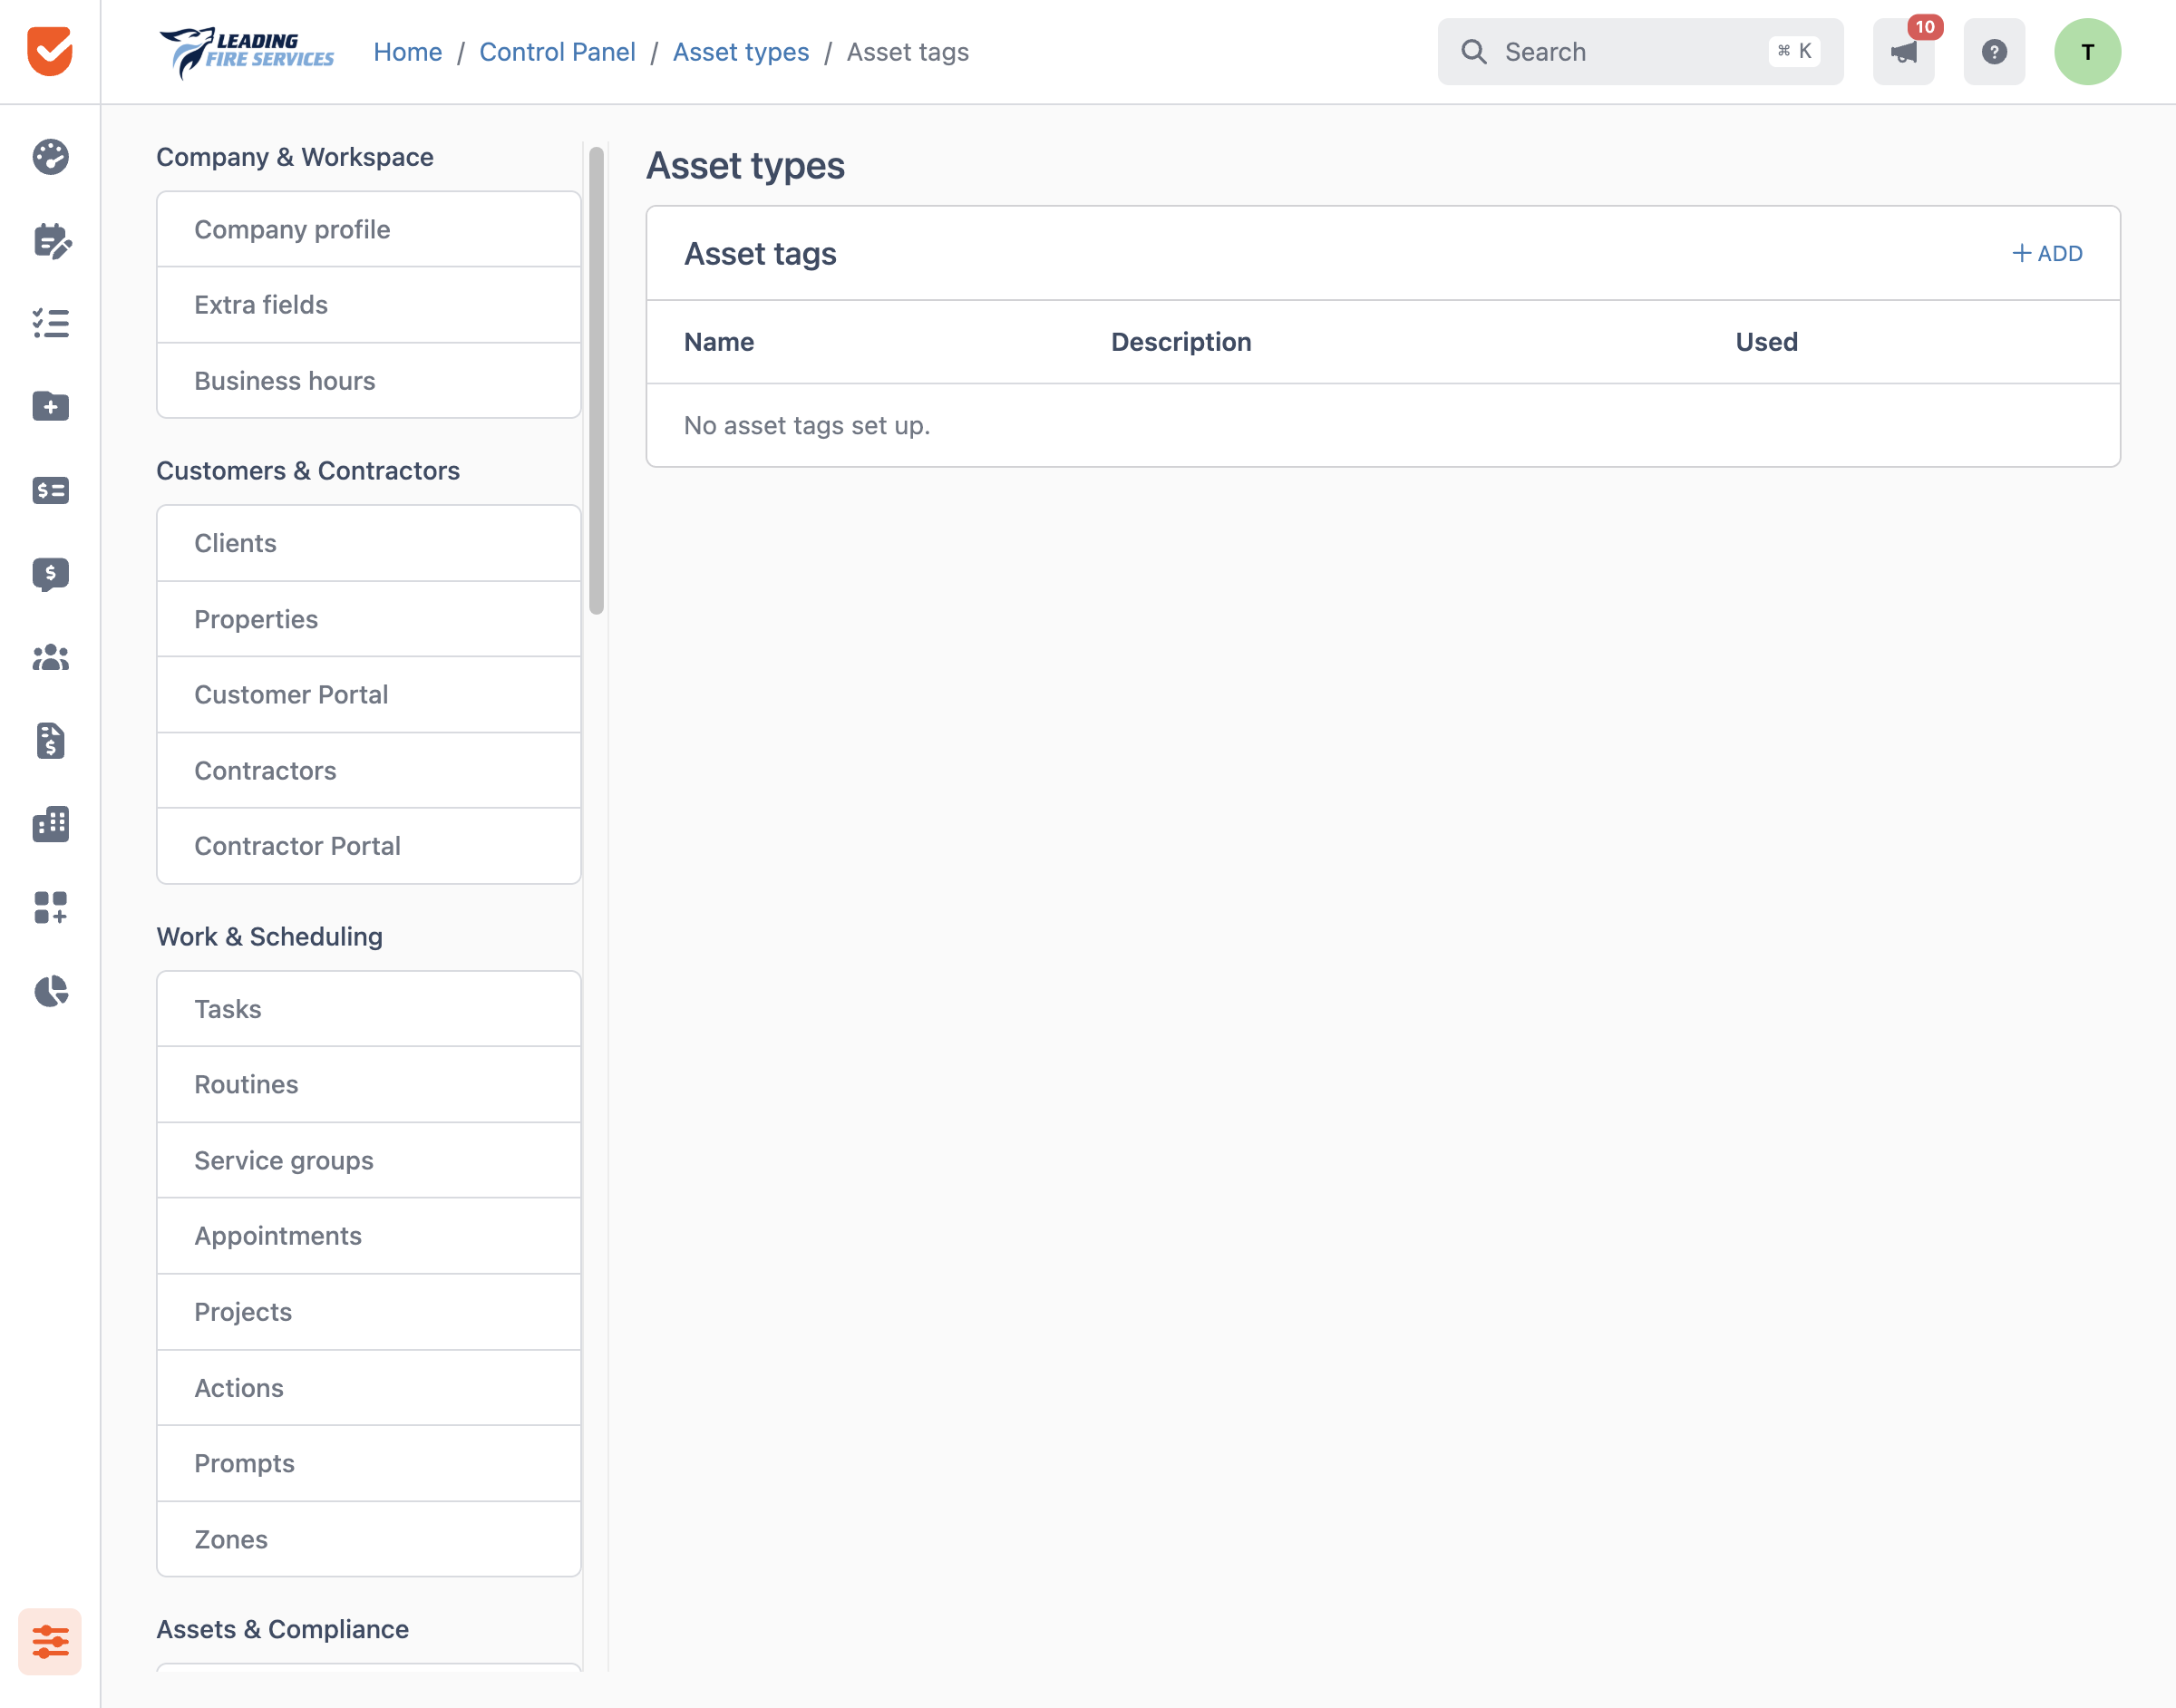The image size is (2176, 1708).
Task: Go to Home breadcrumb link
Action: point(408,52)
